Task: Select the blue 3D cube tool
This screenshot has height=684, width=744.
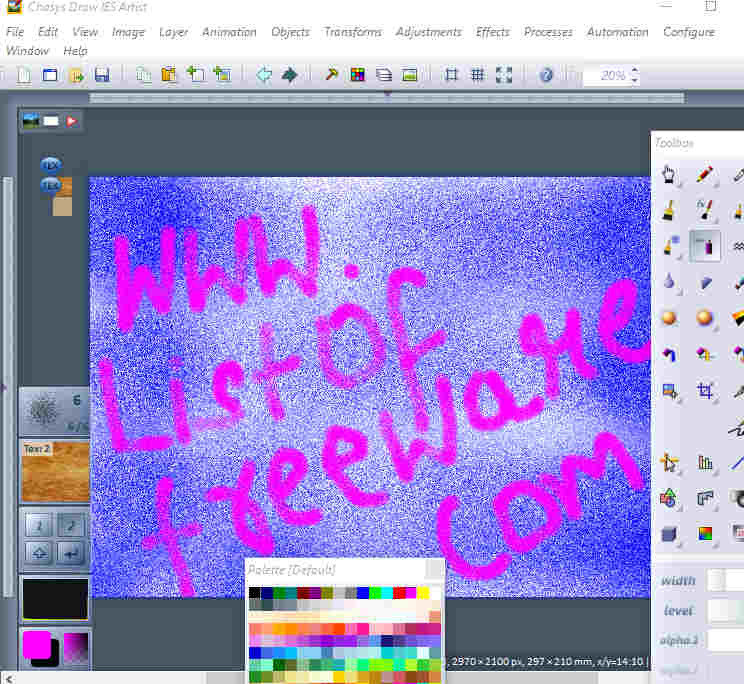Action: pos(669,534)
